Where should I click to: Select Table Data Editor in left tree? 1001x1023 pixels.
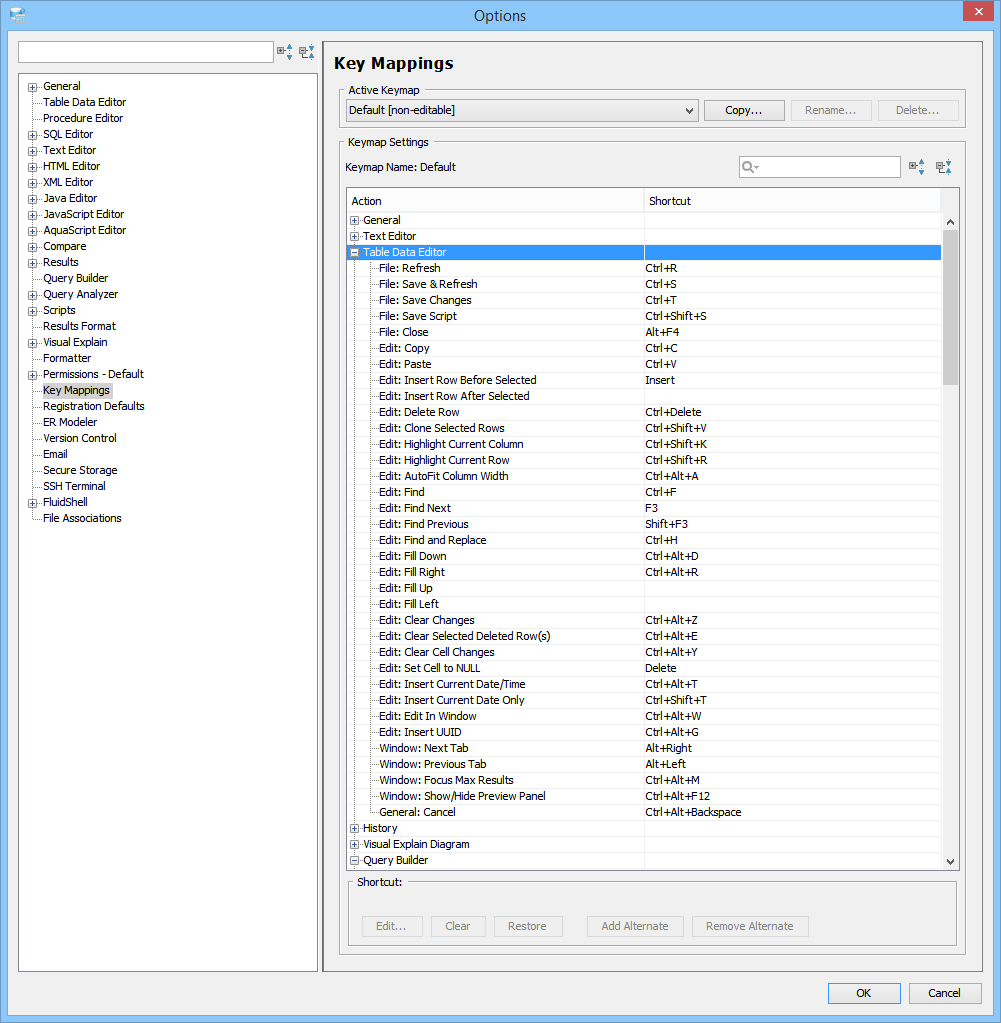[85, 102]
